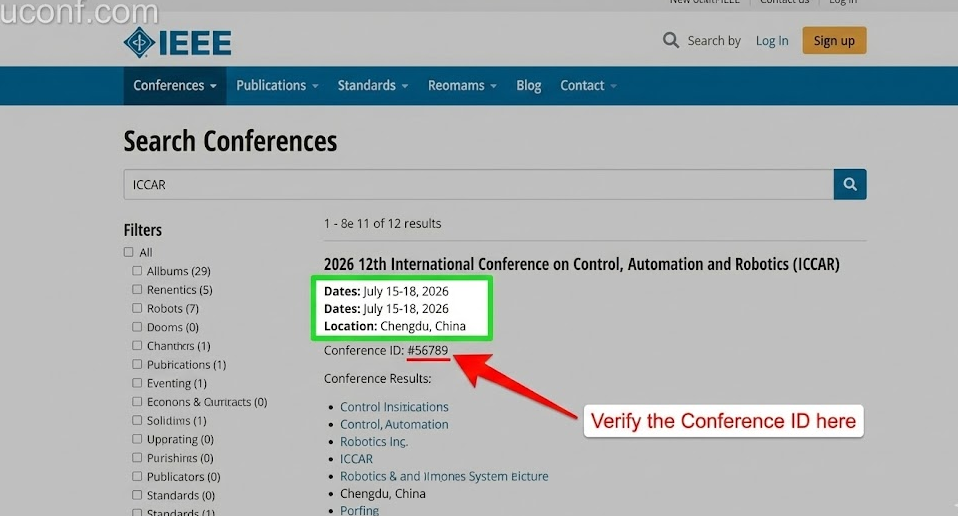Expand the Reomams dropdown arrow
Image resolution: width=958 pixels, height=516 pixels.
(x=493, y=86)
